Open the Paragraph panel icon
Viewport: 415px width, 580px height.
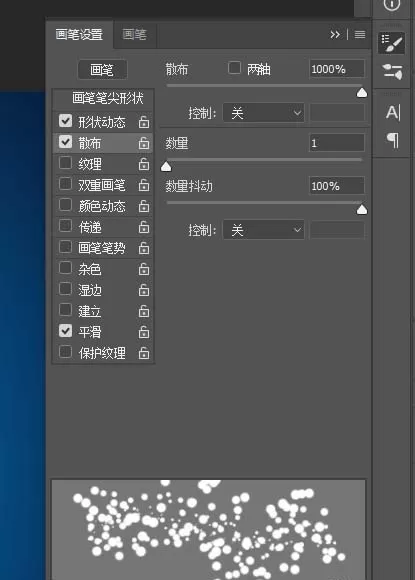(393, 140)
